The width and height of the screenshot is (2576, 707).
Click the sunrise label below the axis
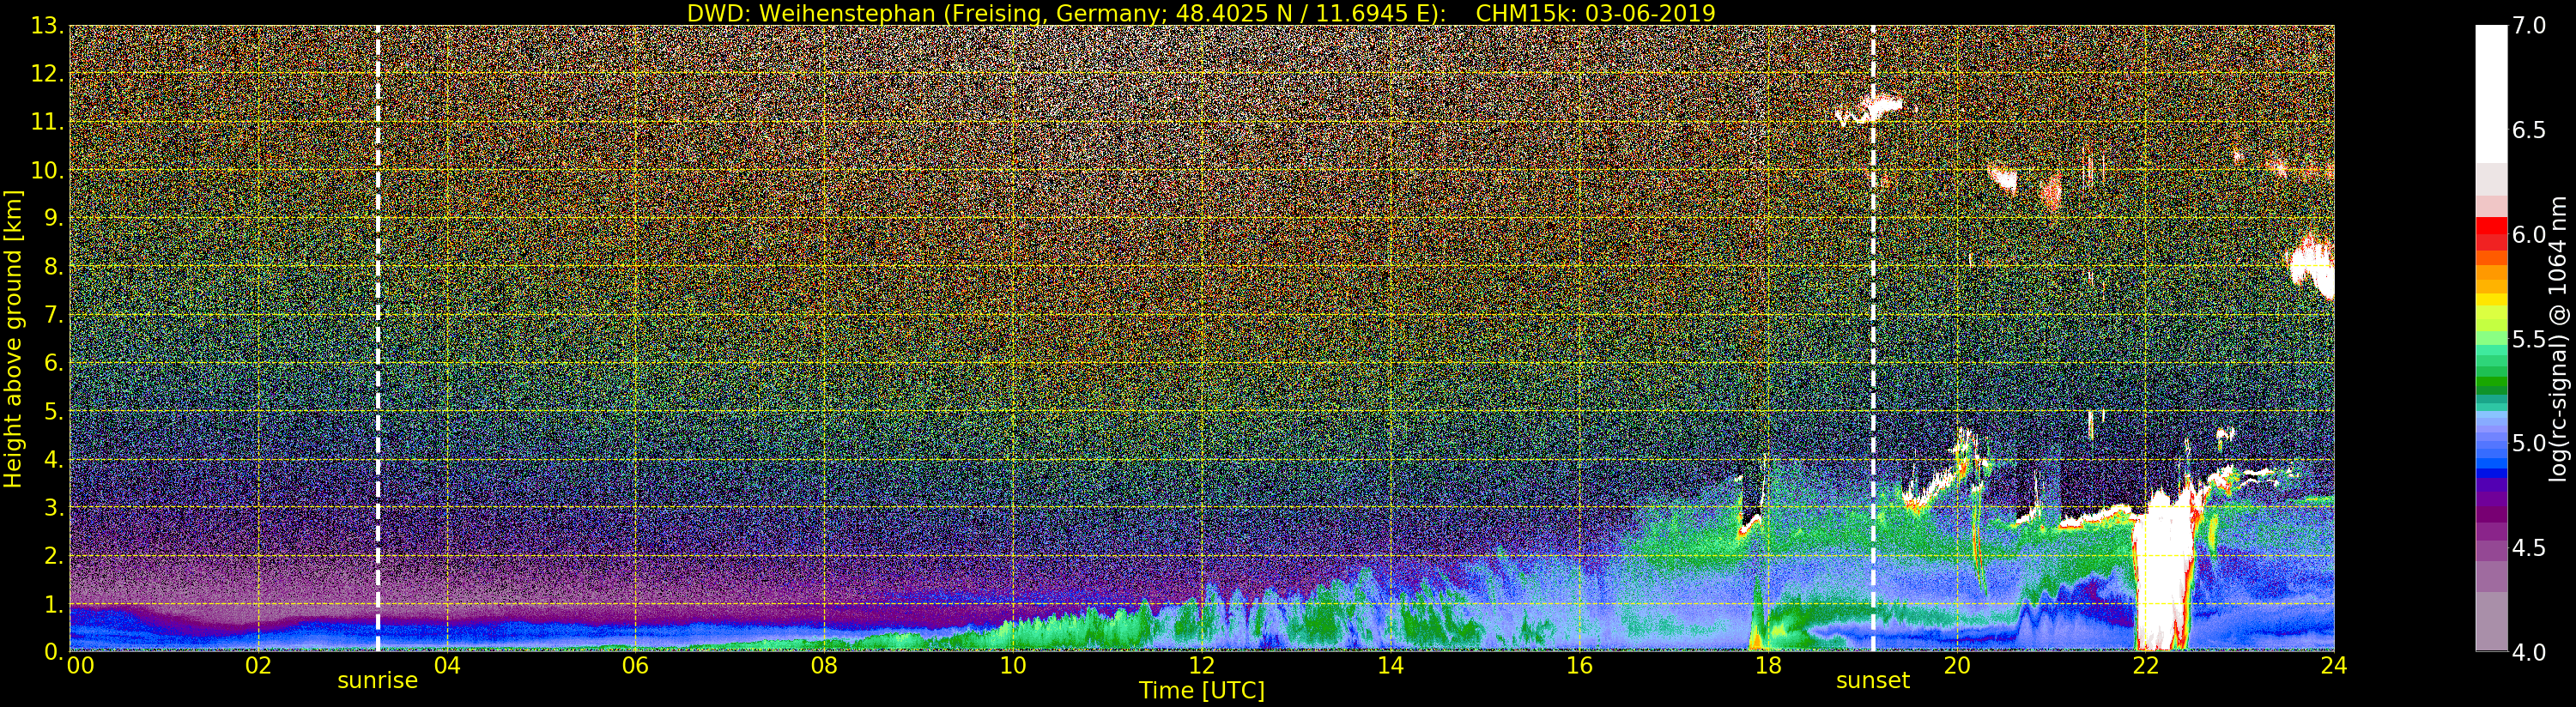tap(377, 681)
